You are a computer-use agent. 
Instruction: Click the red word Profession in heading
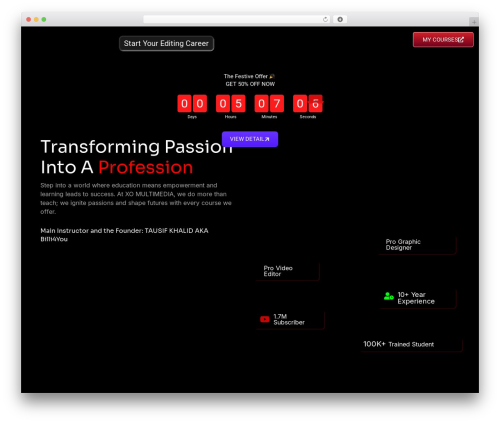coord(146,167)
